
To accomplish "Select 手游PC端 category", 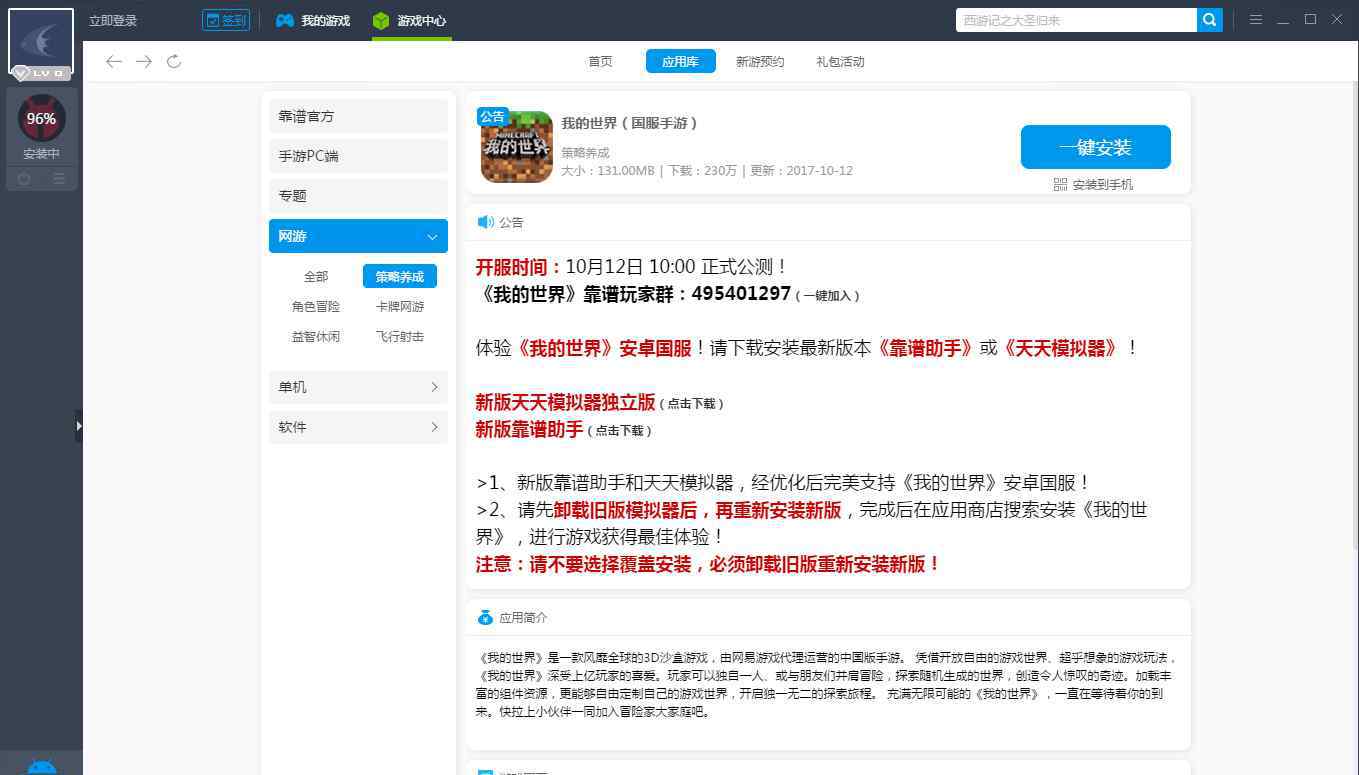I will click(x=358, y=156).
